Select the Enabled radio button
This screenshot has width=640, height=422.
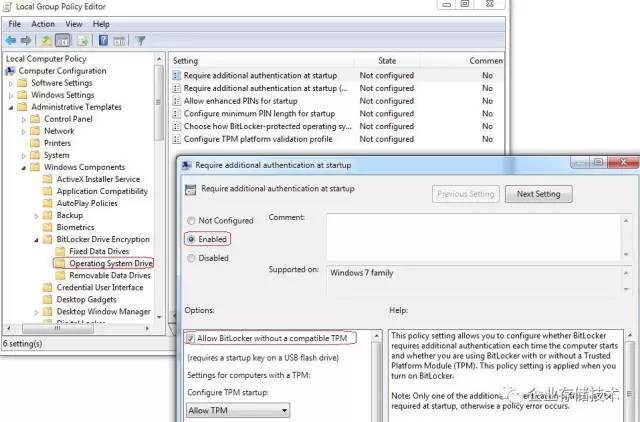click(191, 239)
